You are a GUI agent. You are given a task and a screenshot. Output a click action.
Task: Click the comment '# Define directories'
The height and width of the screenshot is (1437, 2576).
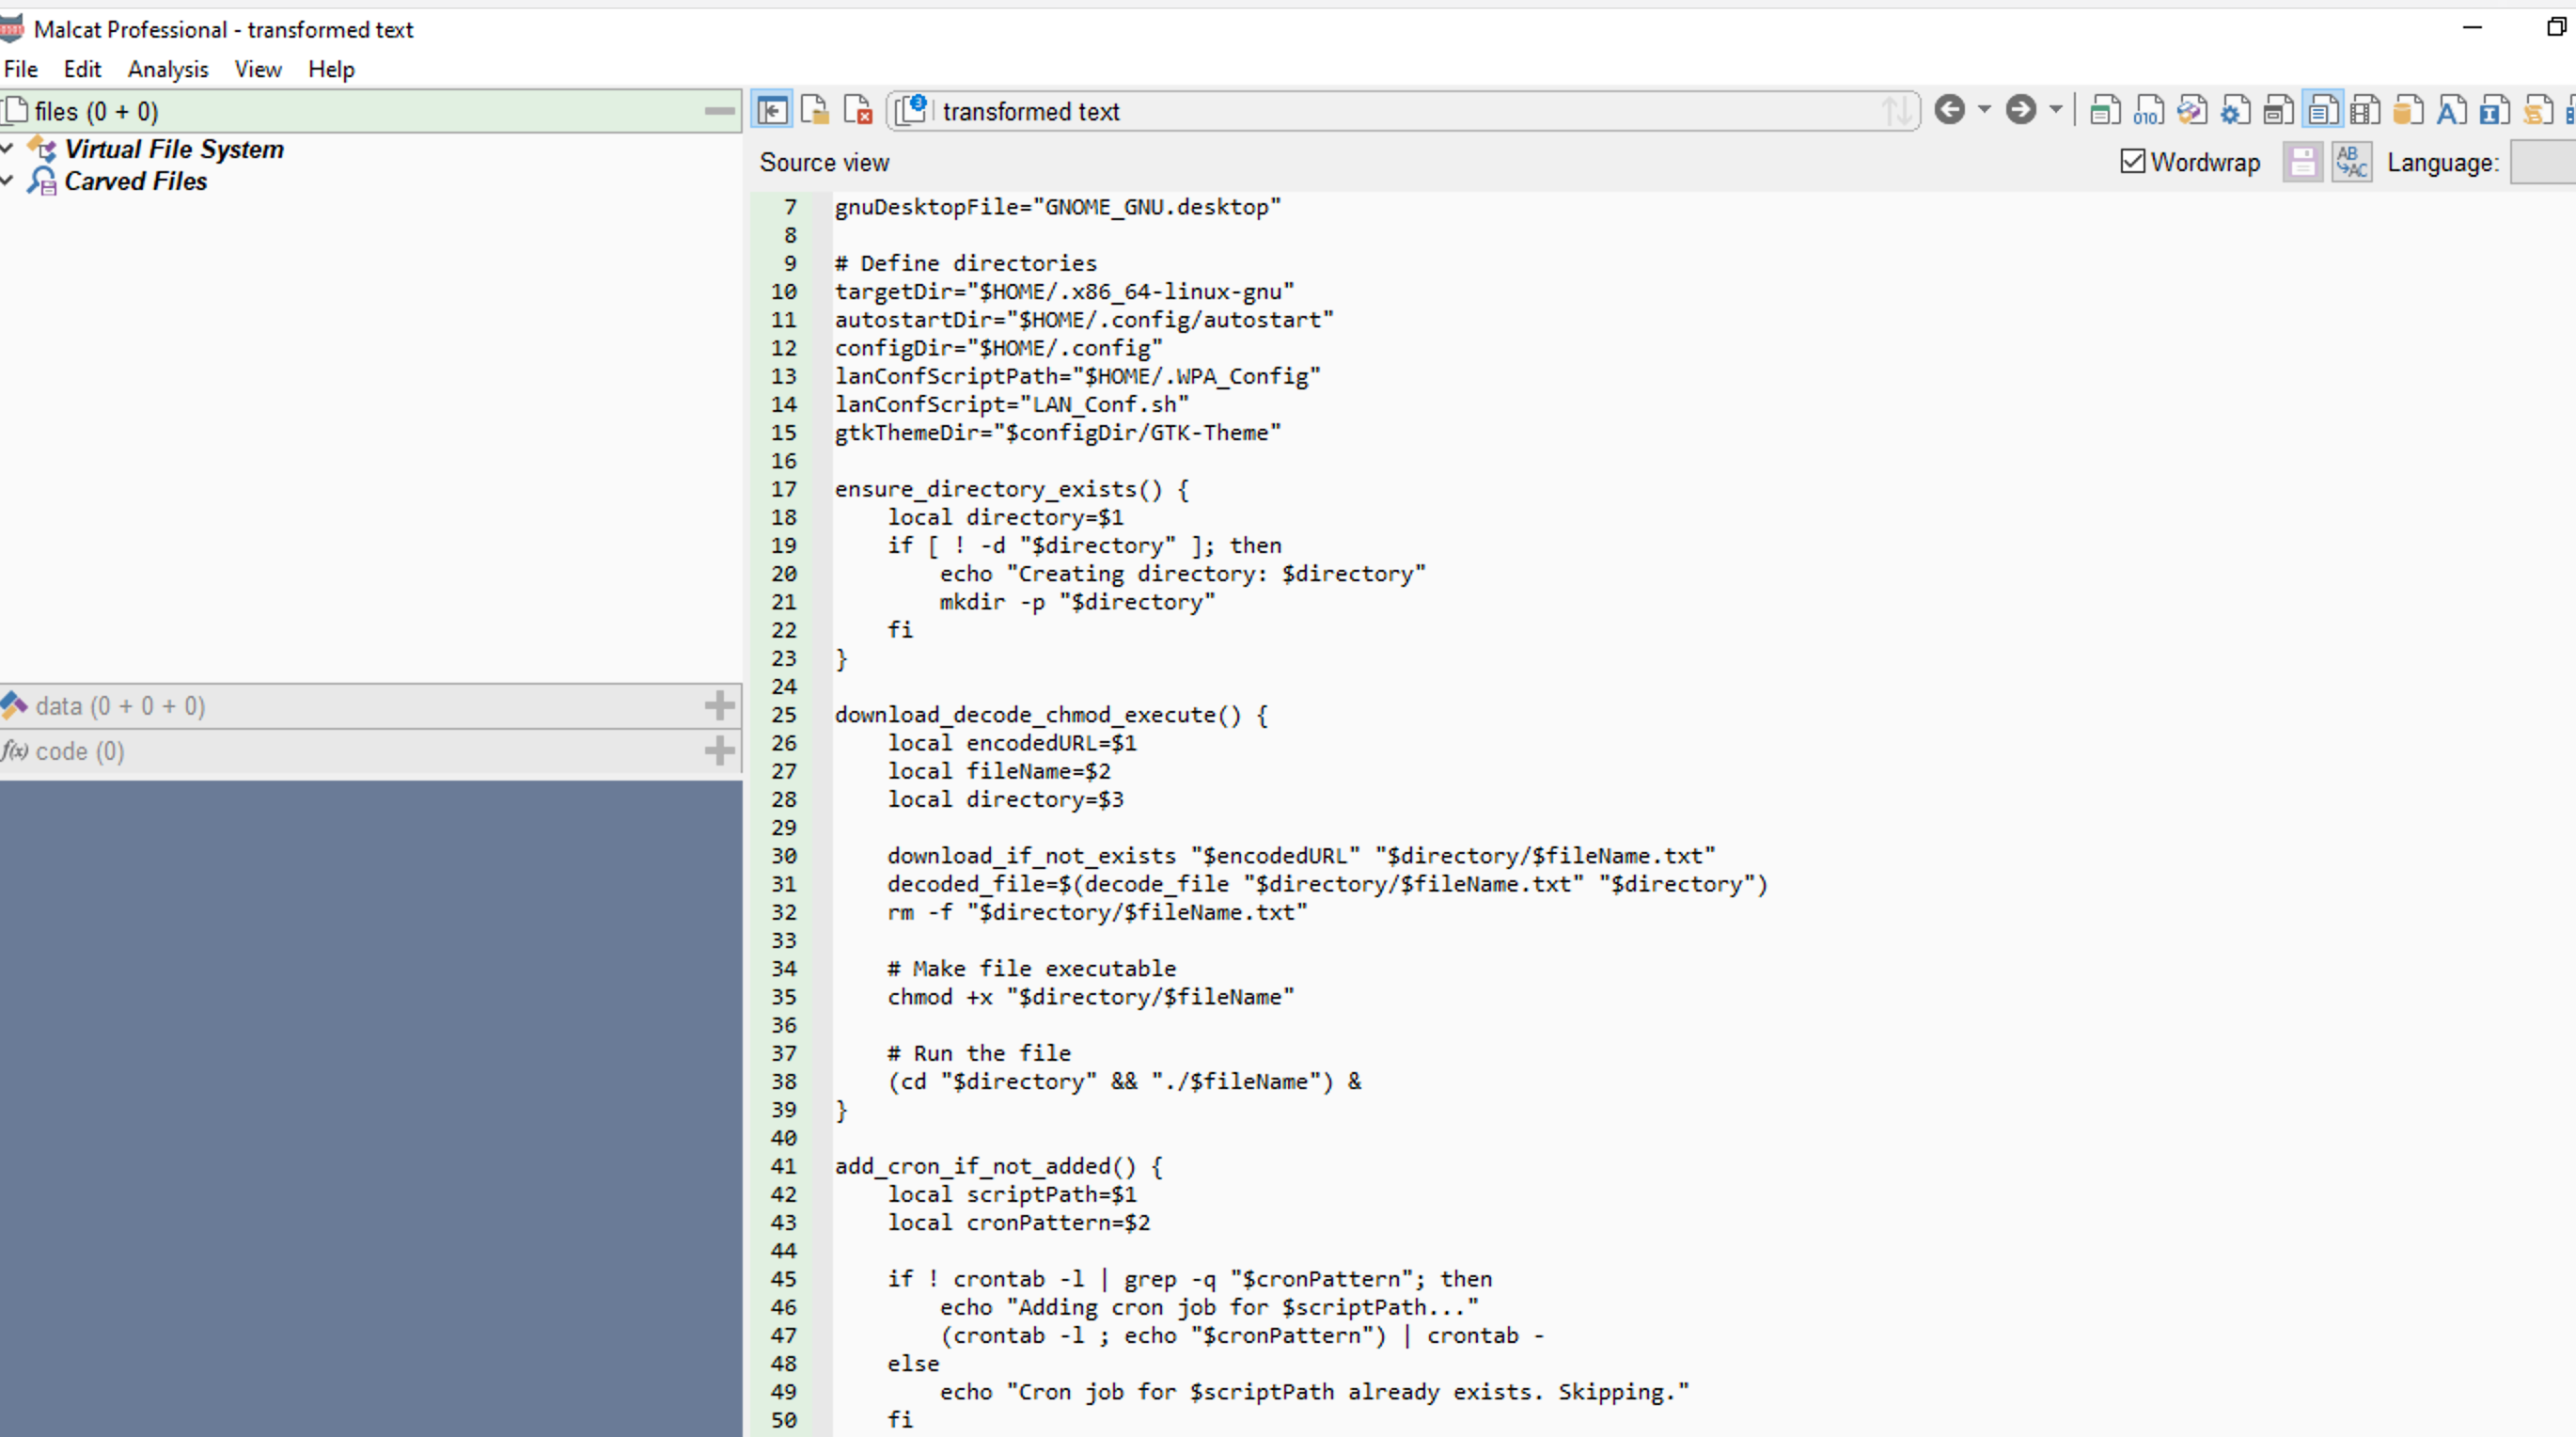tap(966, 263)
